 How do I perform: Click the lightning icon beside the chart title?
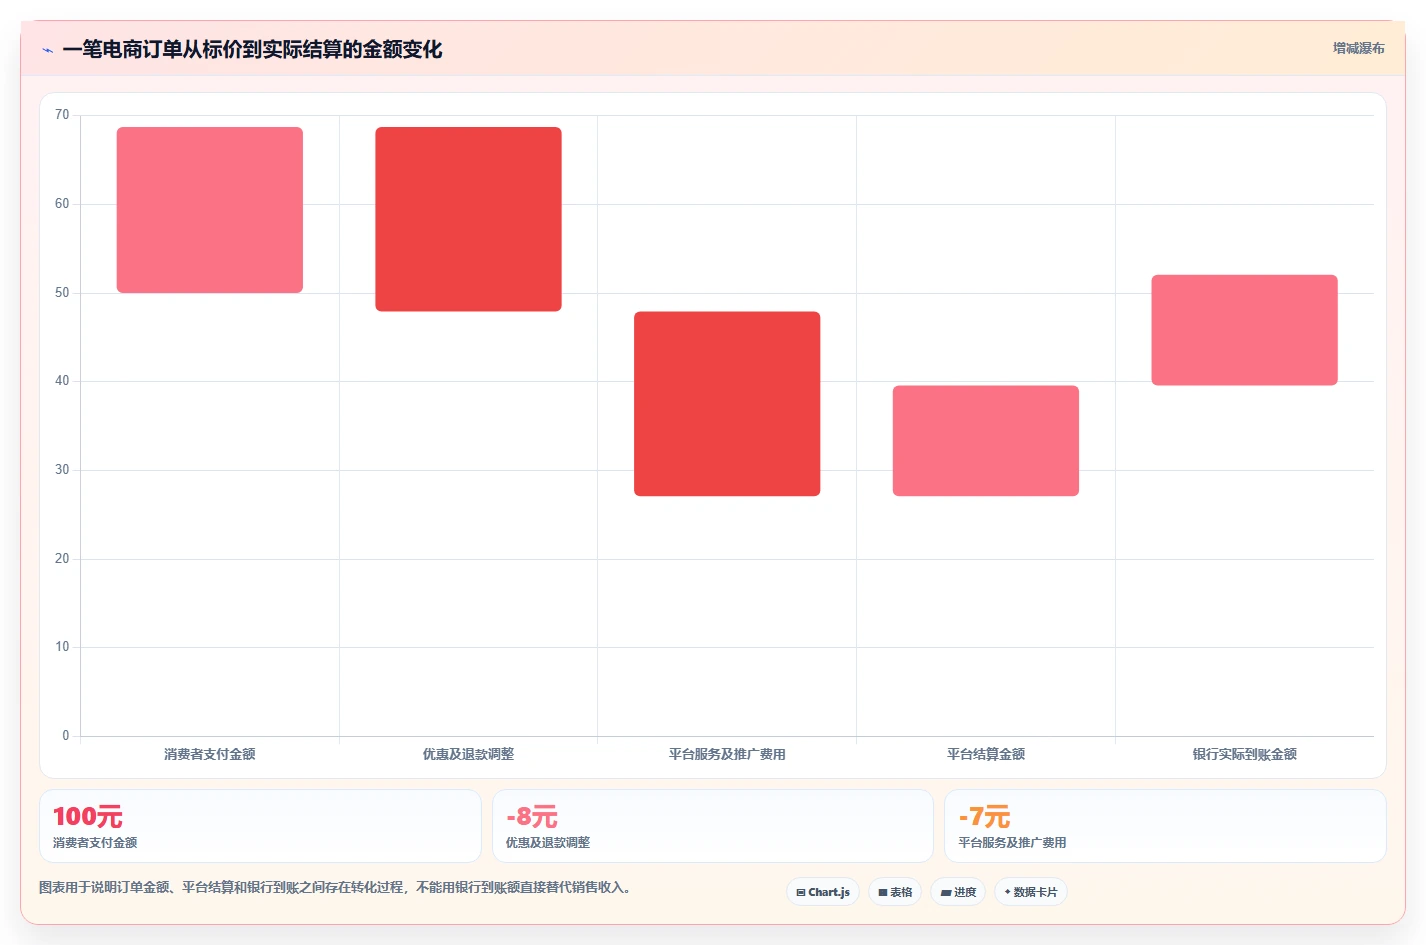click(x=47, y=50)
